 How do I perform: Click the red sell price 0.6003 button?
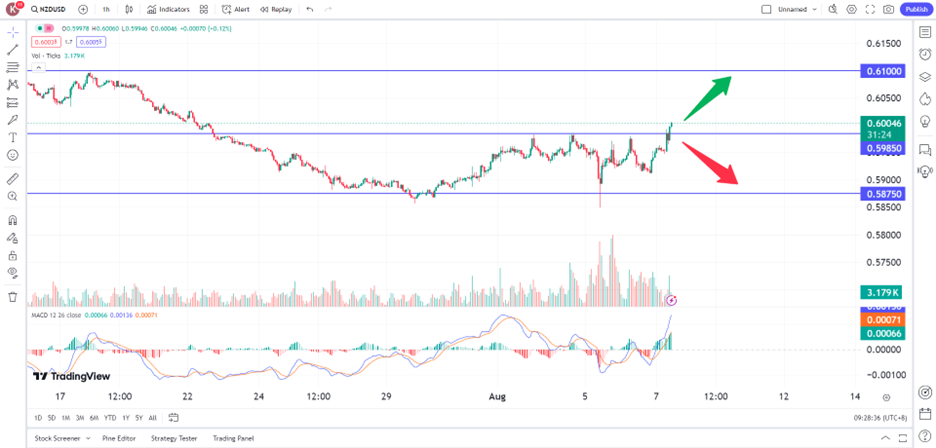(x=45, y=42)
